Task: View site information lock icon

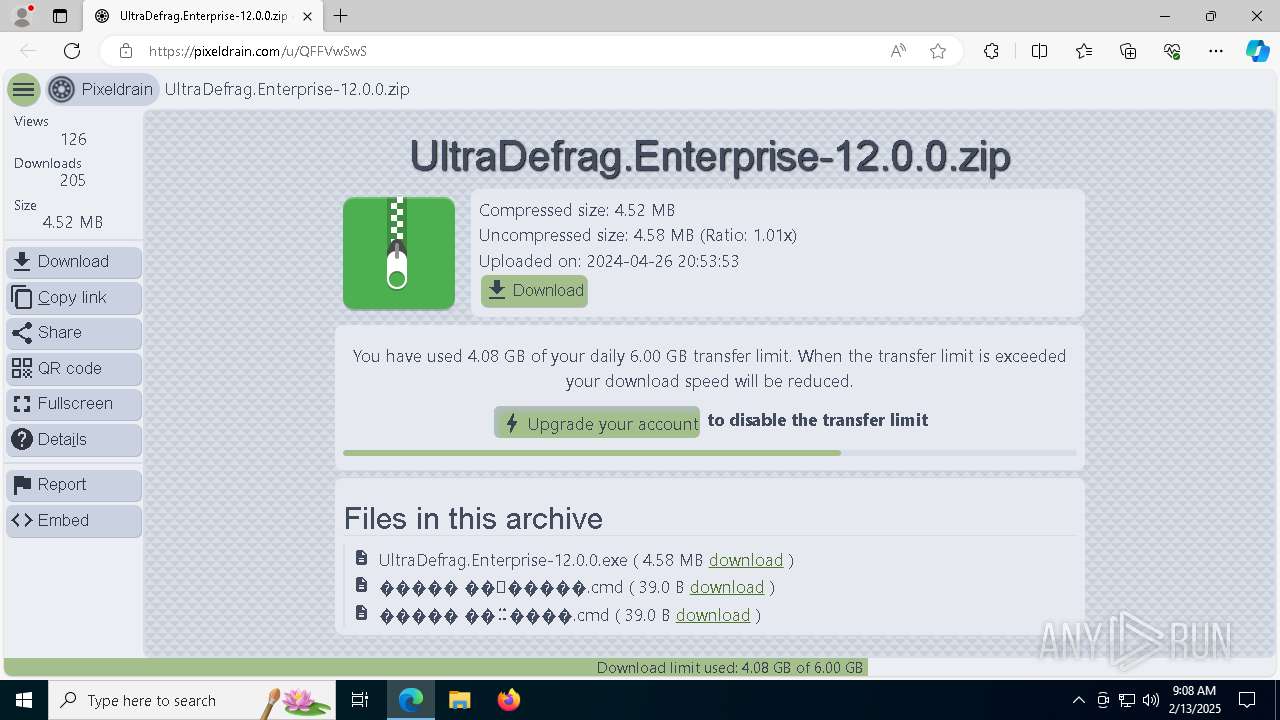Action: (126, 51)
